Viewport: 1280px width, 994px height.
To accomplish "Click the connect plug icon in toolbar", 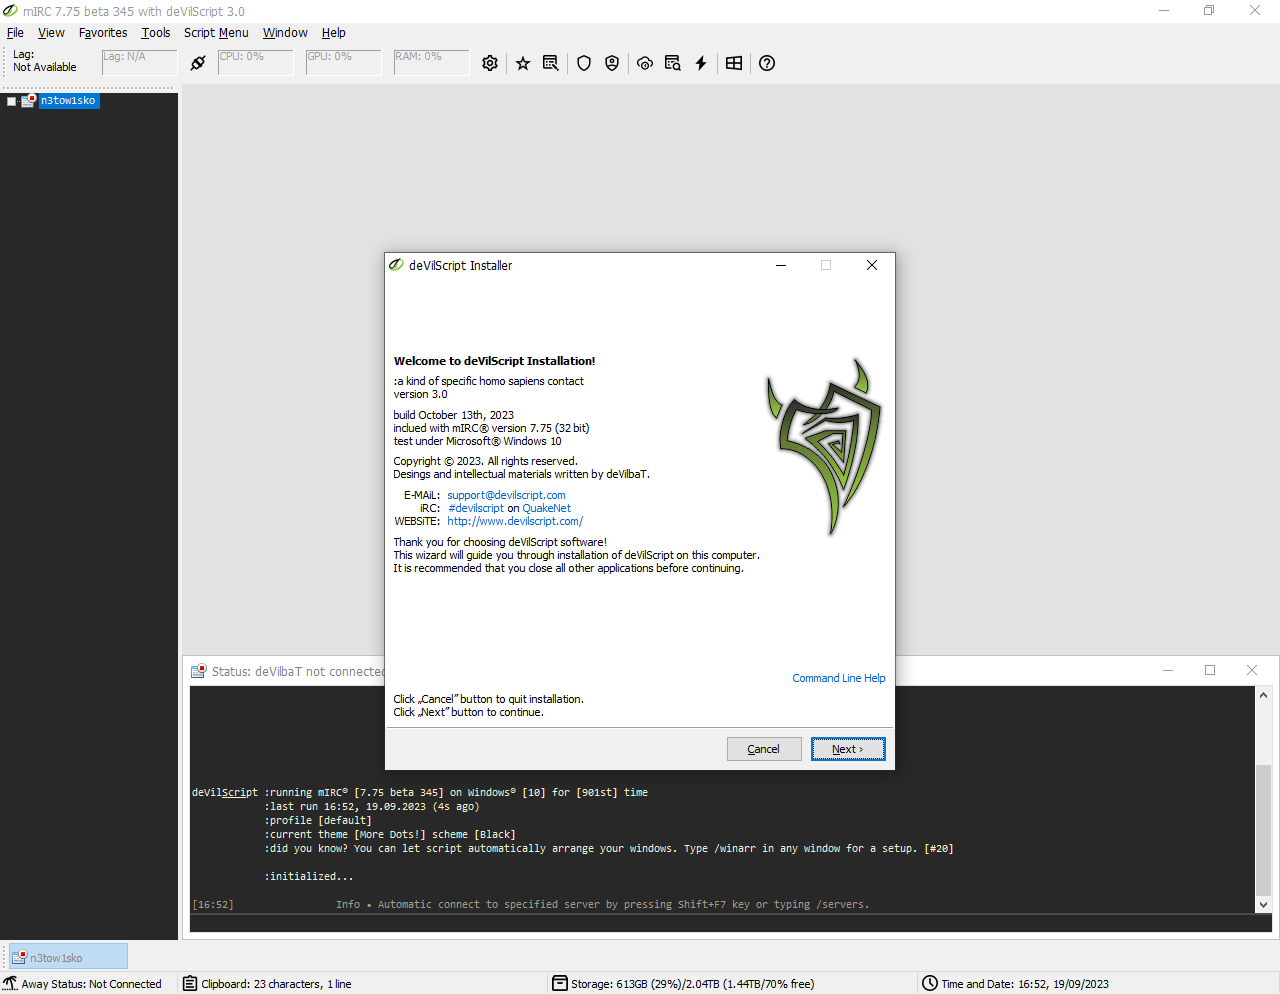I will 198,63.
